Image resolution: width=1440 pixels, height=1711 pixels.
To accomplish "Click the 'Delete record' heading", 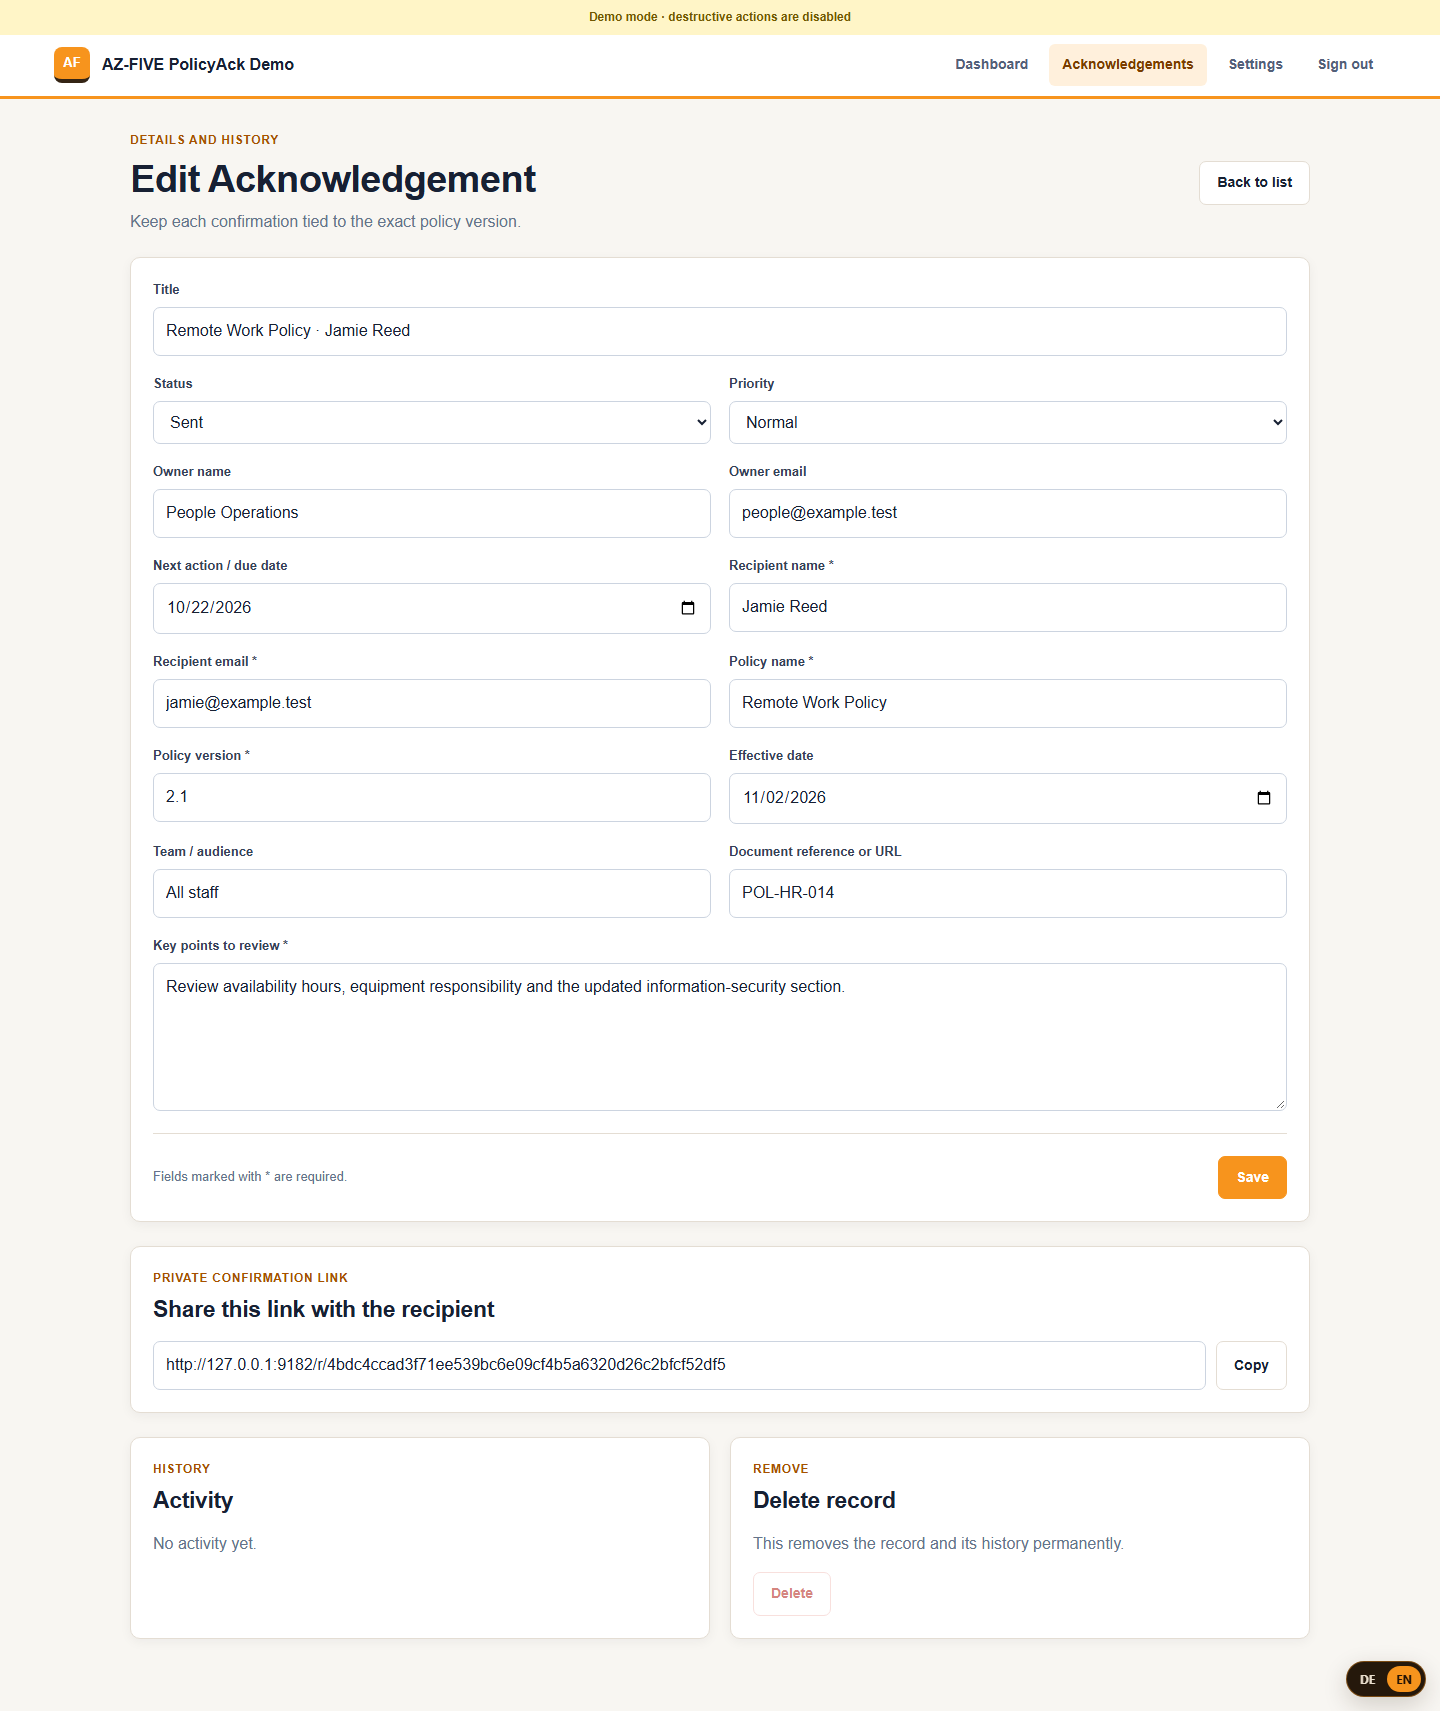I will [824, 1500].
